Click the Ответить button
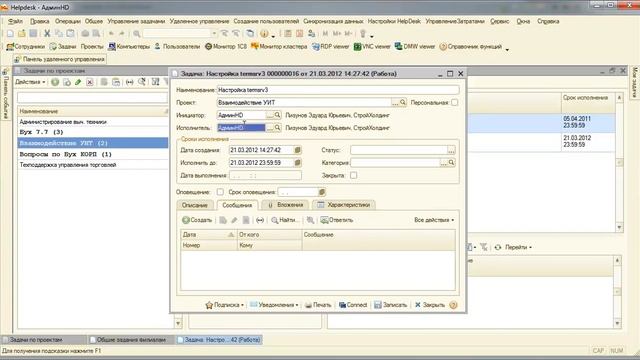The height and width of the screenshot is (360, 640). [x=337, y=220]
